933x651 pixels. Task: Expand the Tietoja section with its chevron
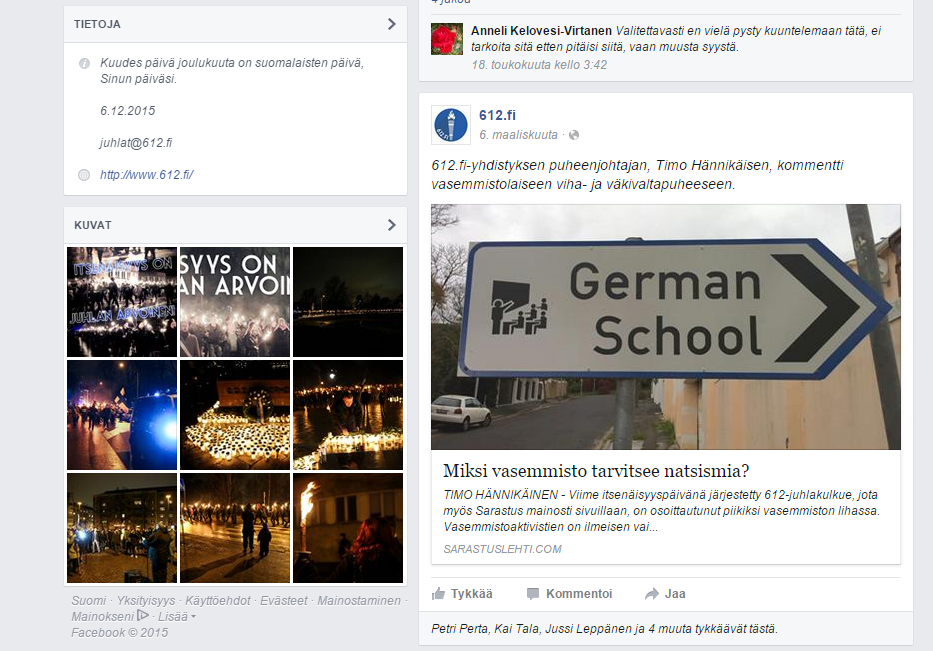[391, 24]
